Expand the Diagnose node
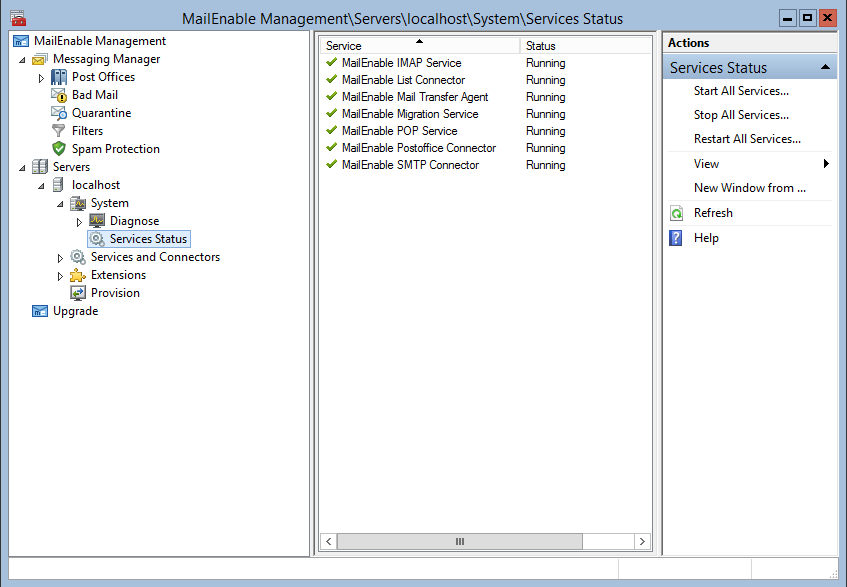This screenshot has height=587, width=847. pos(79,222)
